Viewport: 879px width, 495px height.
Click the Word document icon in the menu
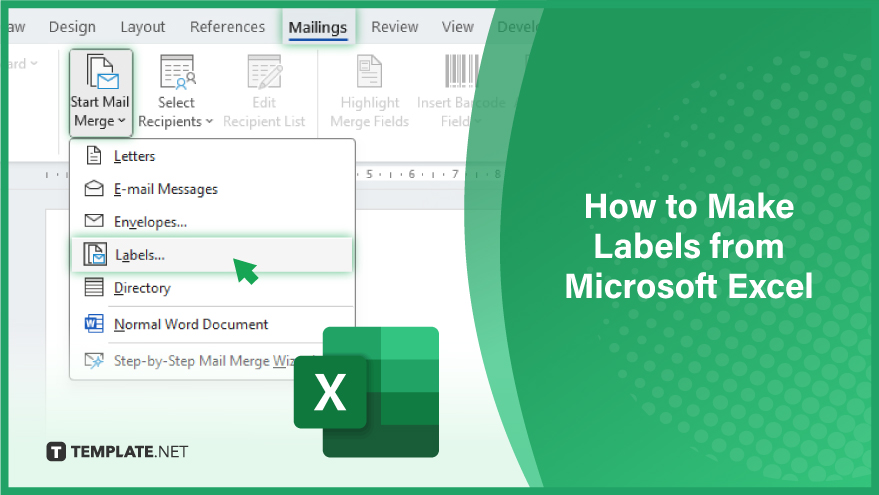pos(94,323)
